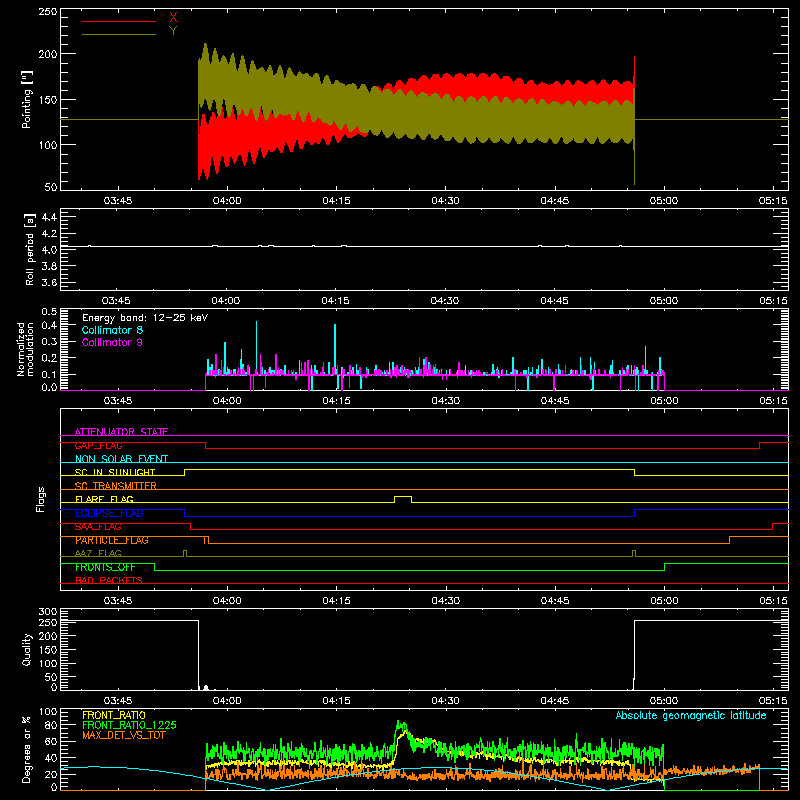Click the red X legend label

(x=173, y=18)
